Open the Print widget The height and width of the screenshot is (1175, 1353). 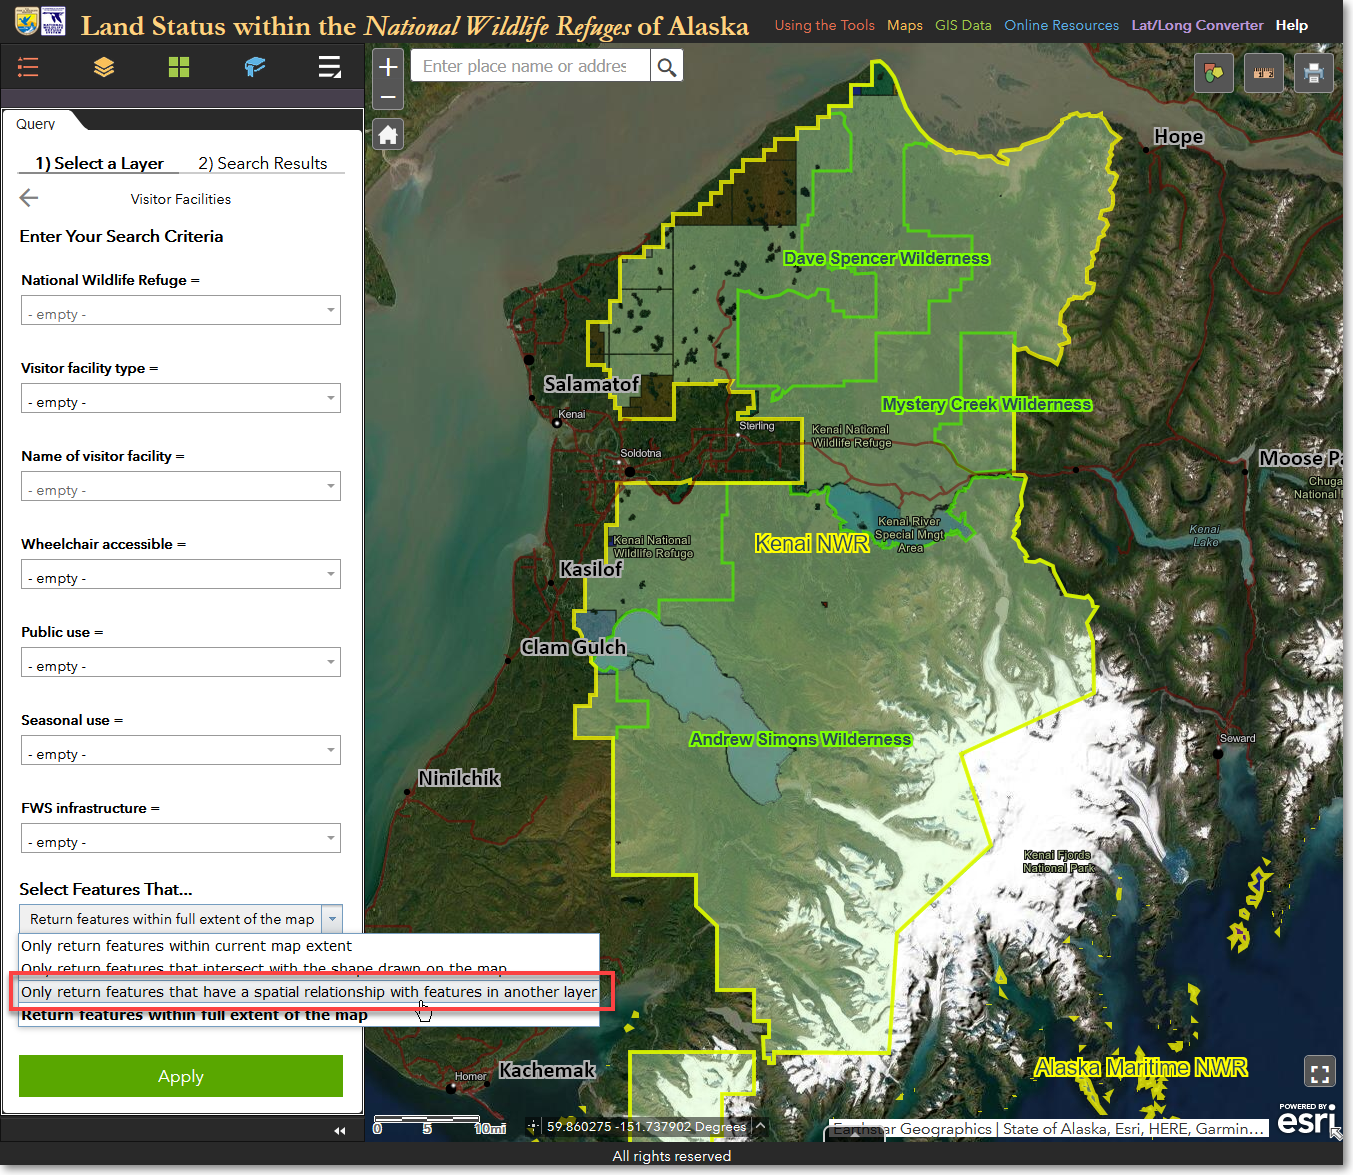tap(1314, 73)
